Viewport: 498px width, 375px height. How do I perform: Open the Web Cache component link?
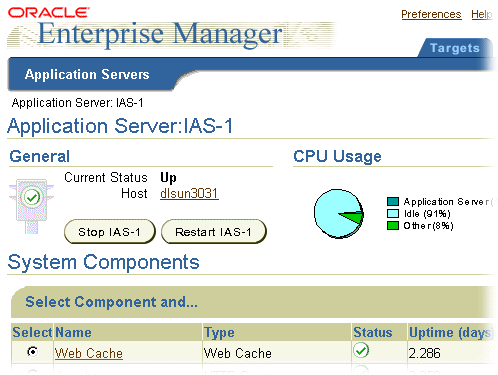click(x=89, y=353)
